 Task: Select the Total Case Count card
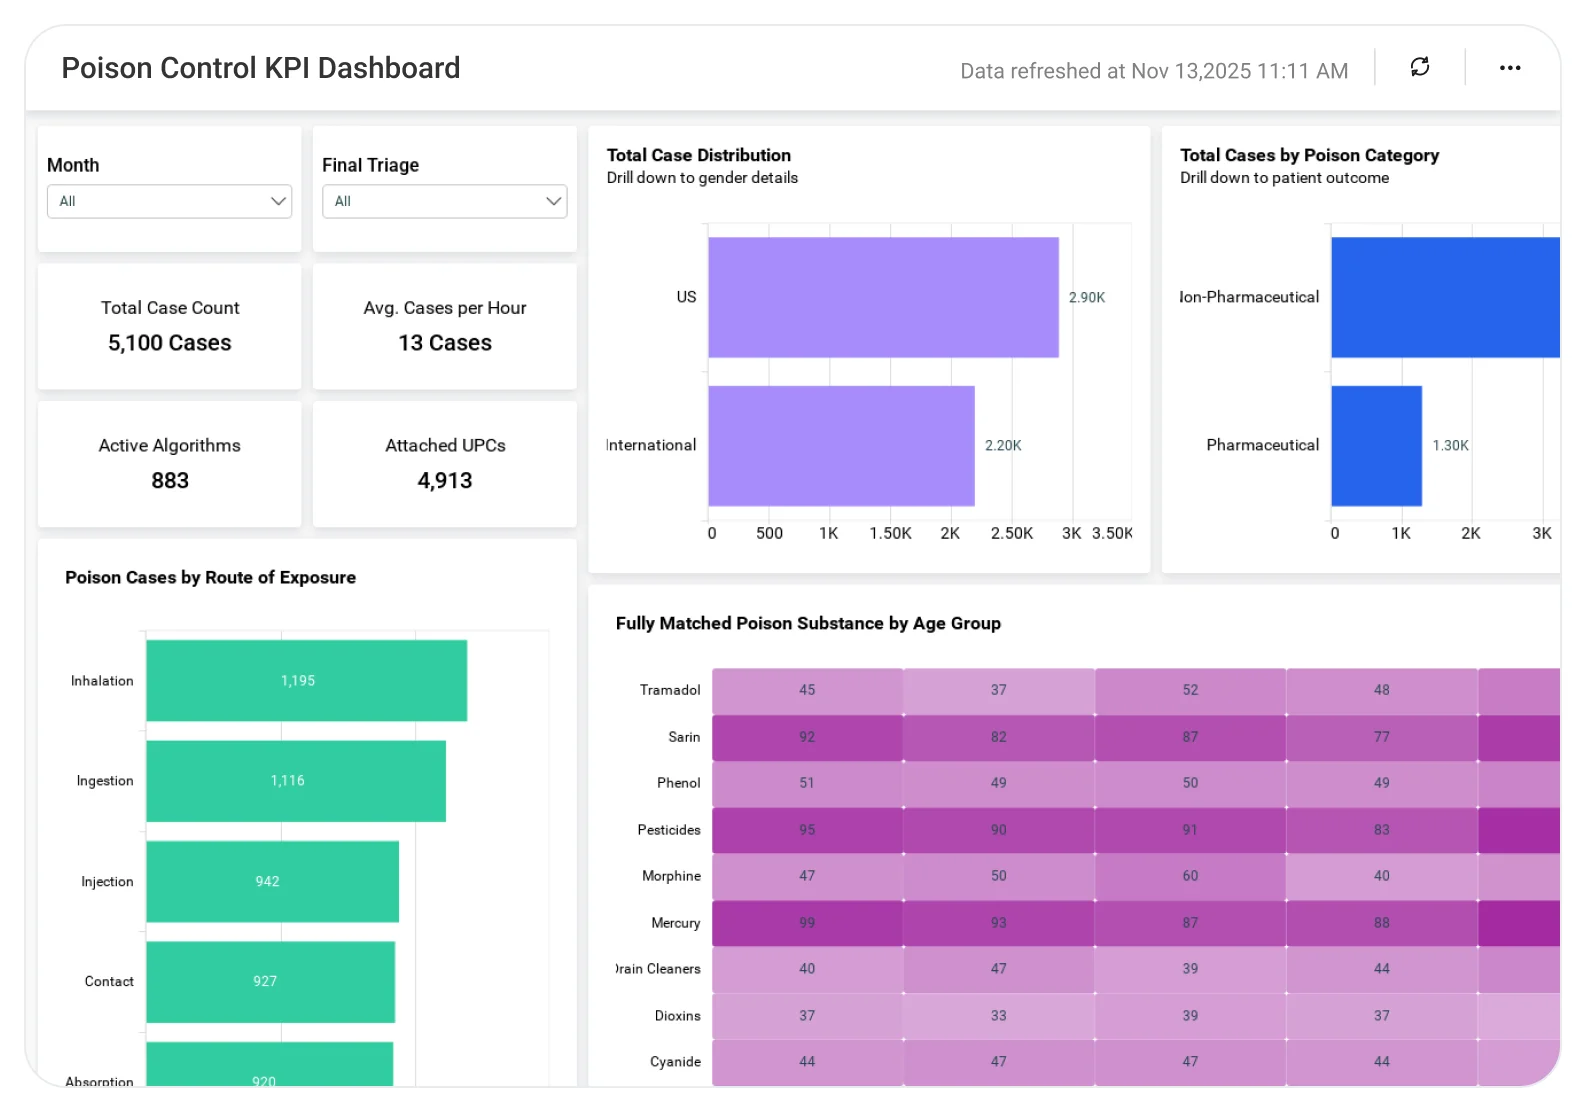170,326
